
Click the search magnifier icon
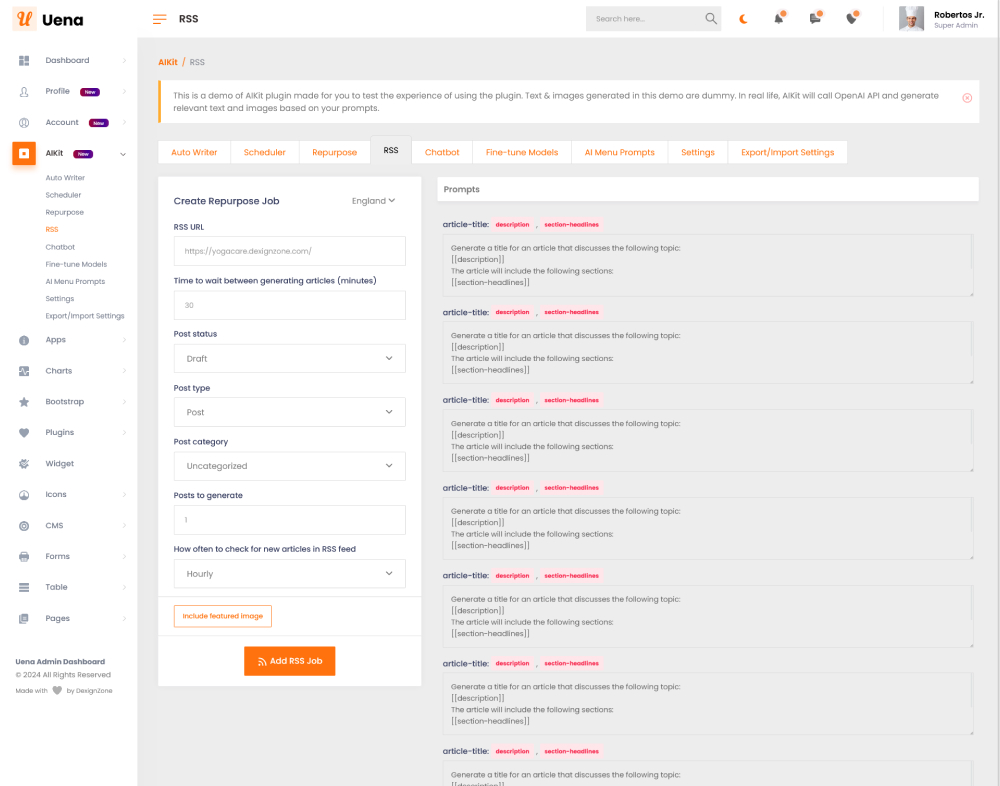[x=711, y=19]
